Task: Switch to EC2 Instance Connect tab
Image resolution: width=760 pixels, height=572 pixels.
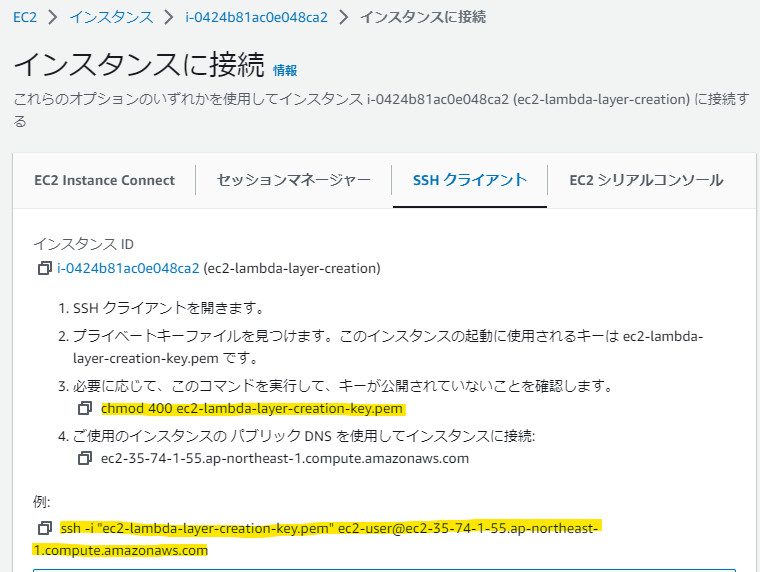Action: 104,180
